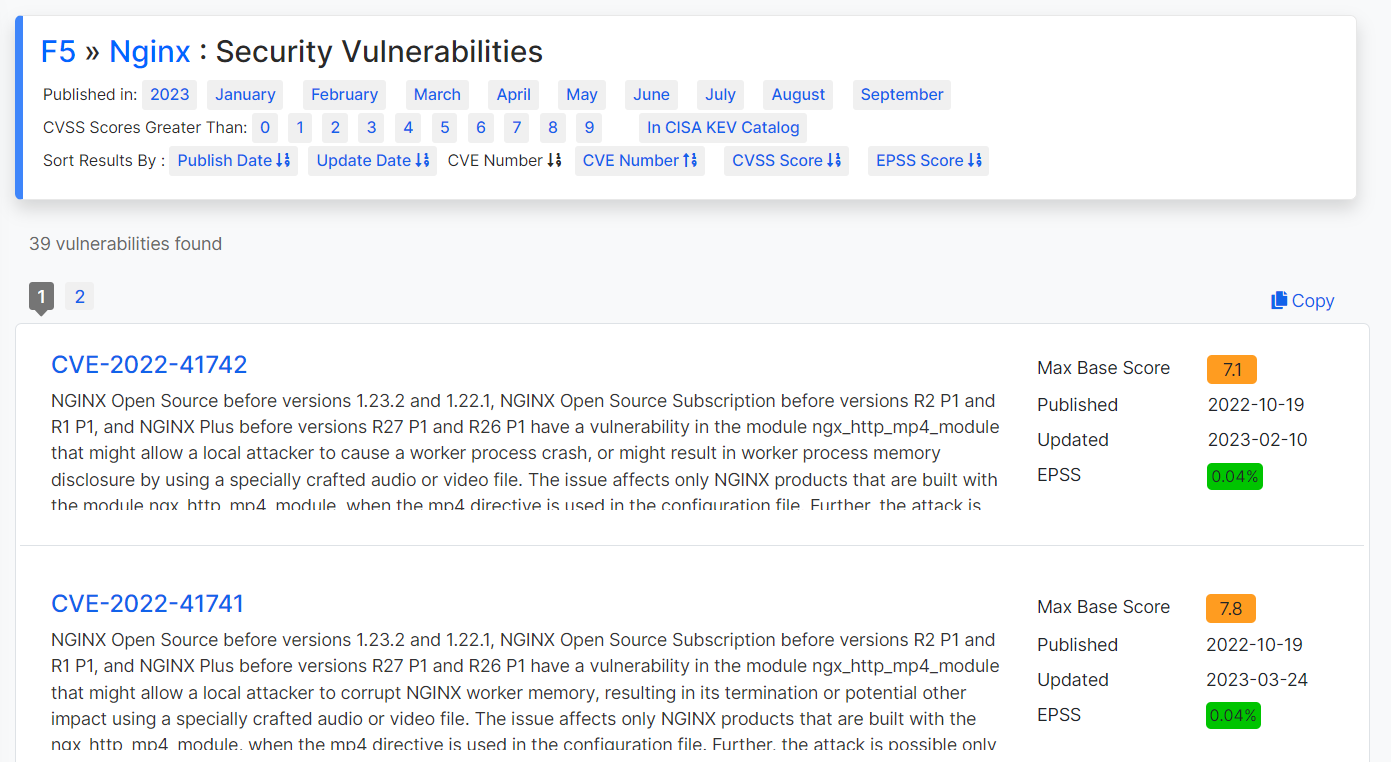Show CVSS scores greater than 7
The image size is (1391, 762).
coord(516,127)
